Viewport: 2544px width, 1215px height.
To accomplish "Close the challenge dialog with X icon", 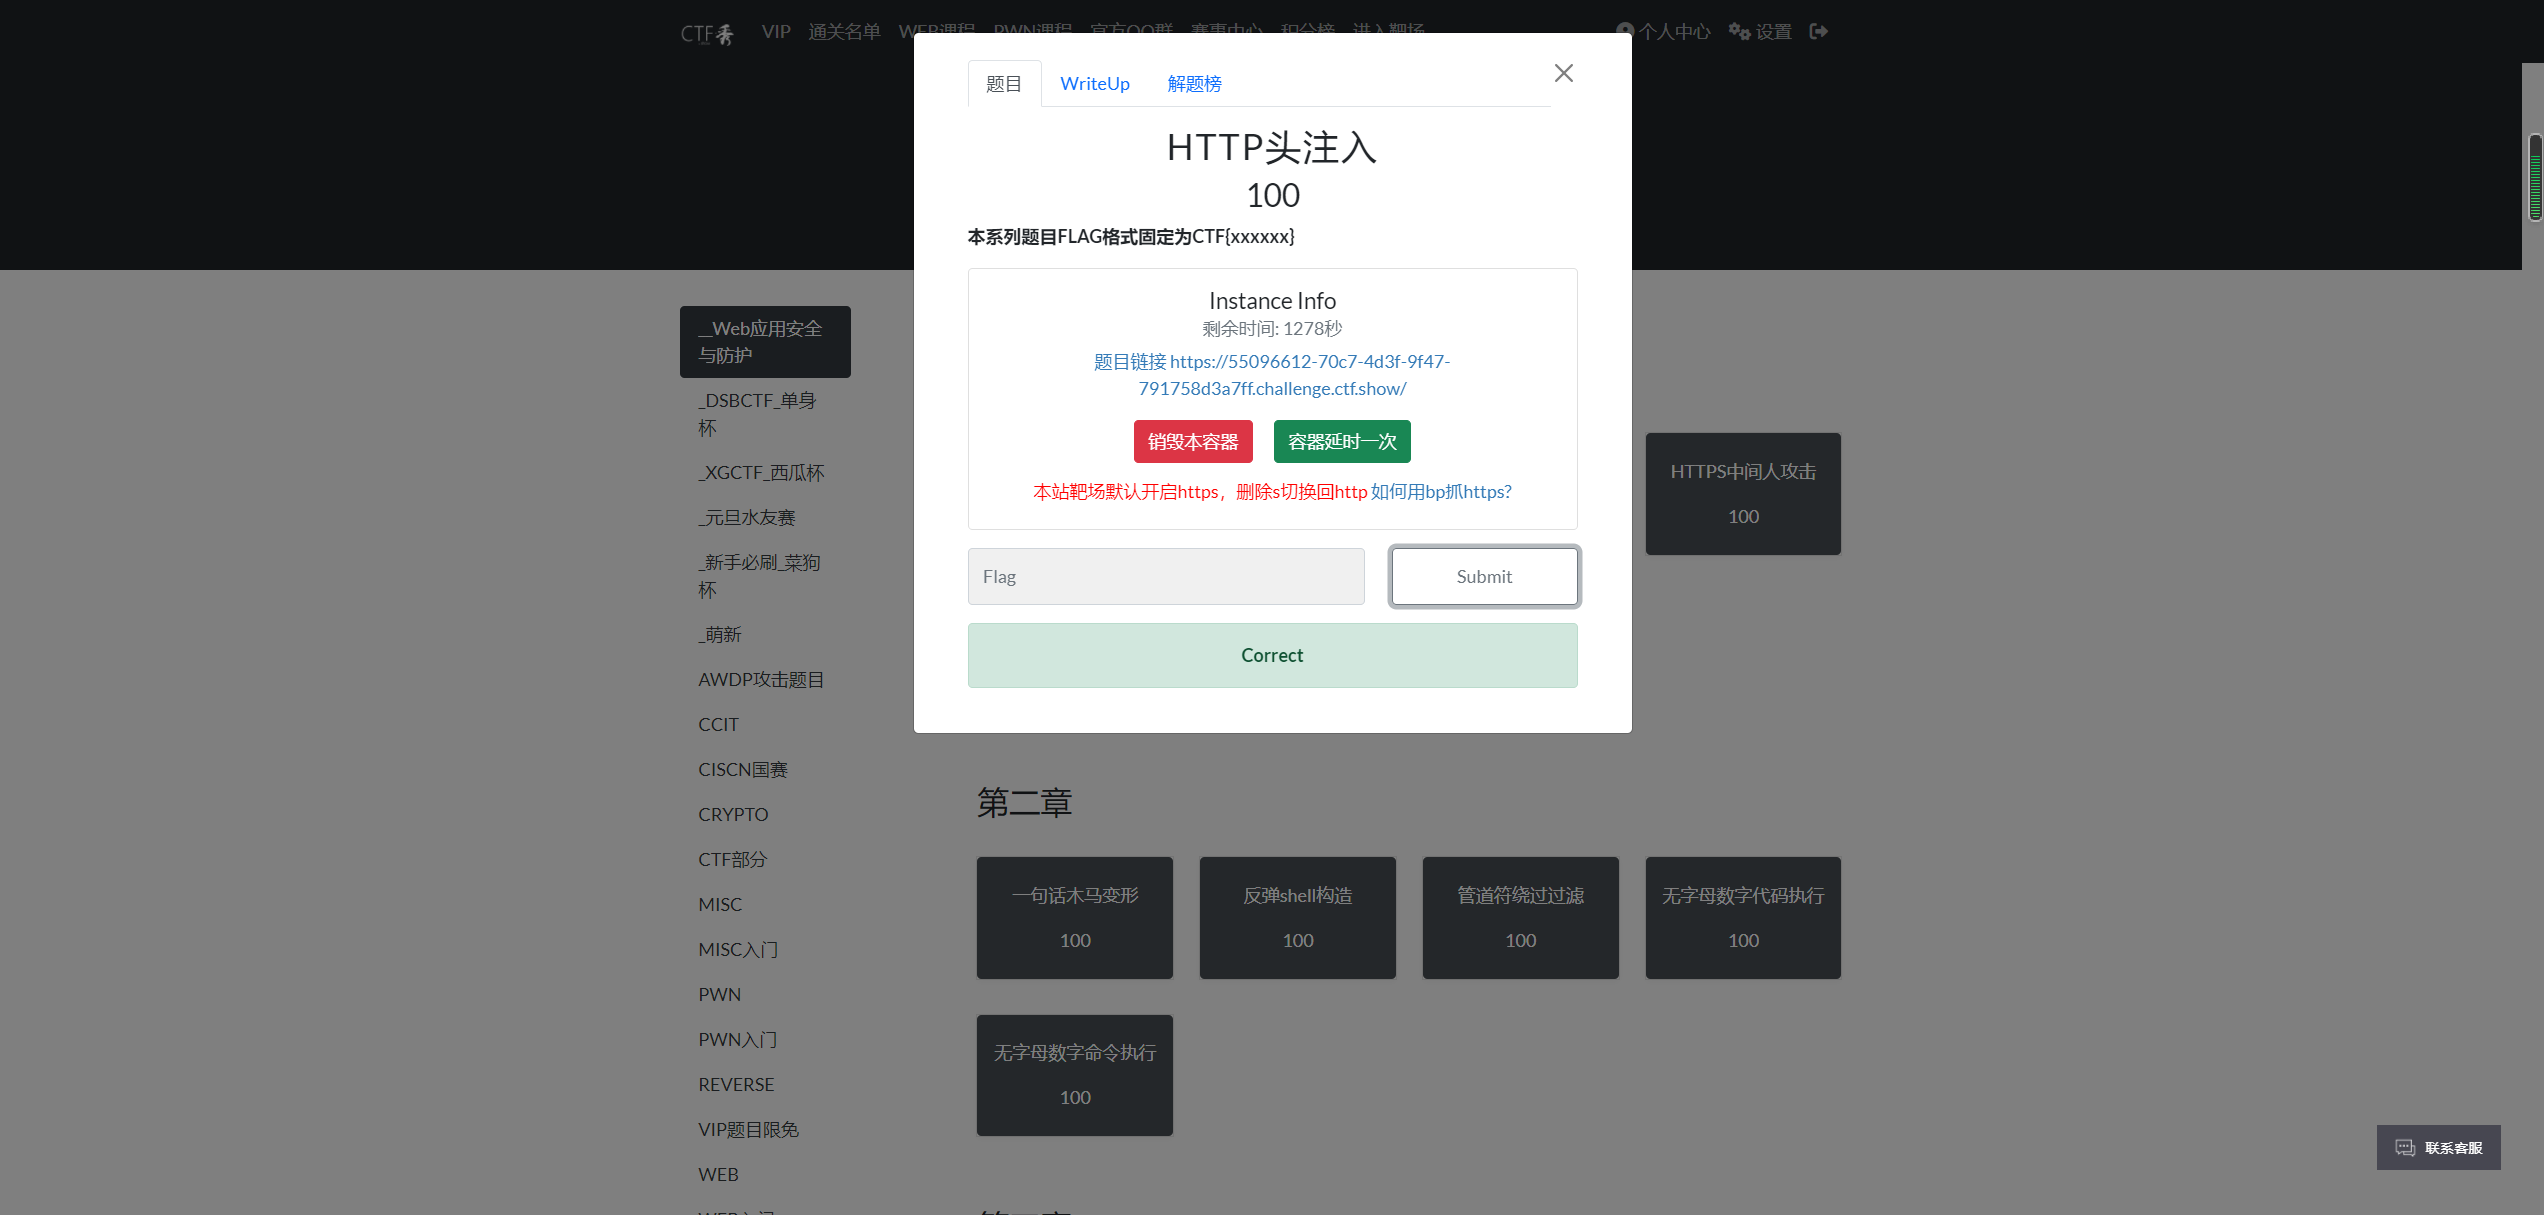I will [1563, 73].
